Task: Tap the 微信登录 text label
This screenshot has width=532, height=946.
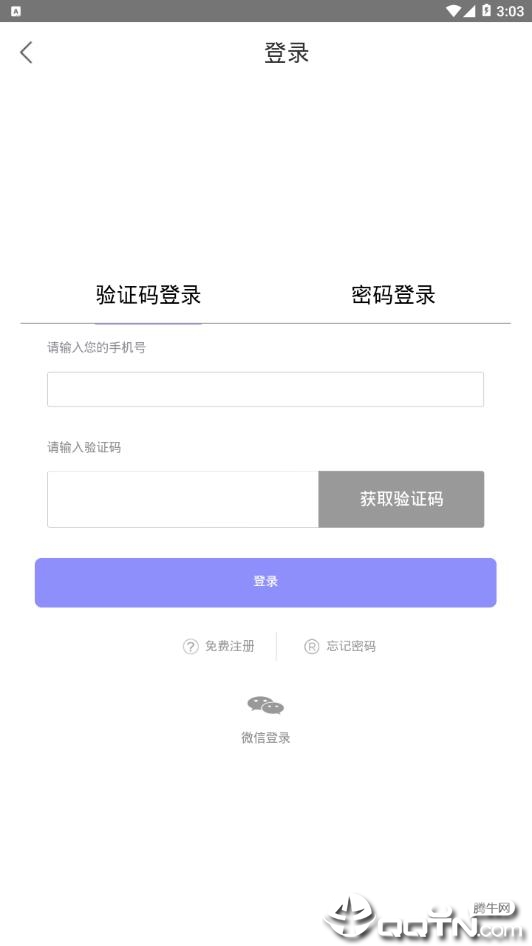Action: (x=265, y=737)
